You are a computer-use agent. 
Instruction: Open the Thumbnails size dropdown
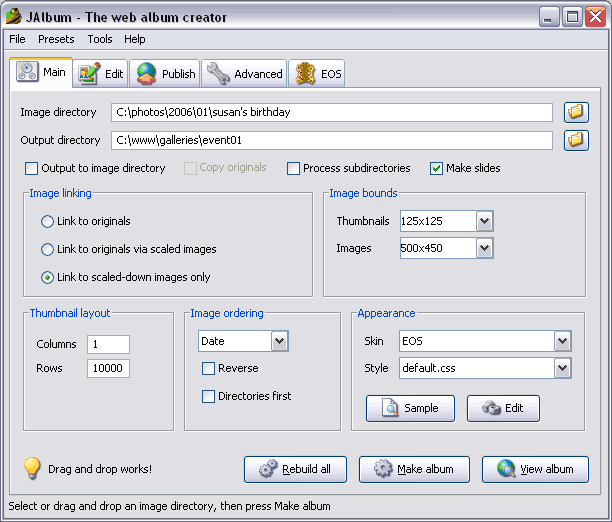484,221
